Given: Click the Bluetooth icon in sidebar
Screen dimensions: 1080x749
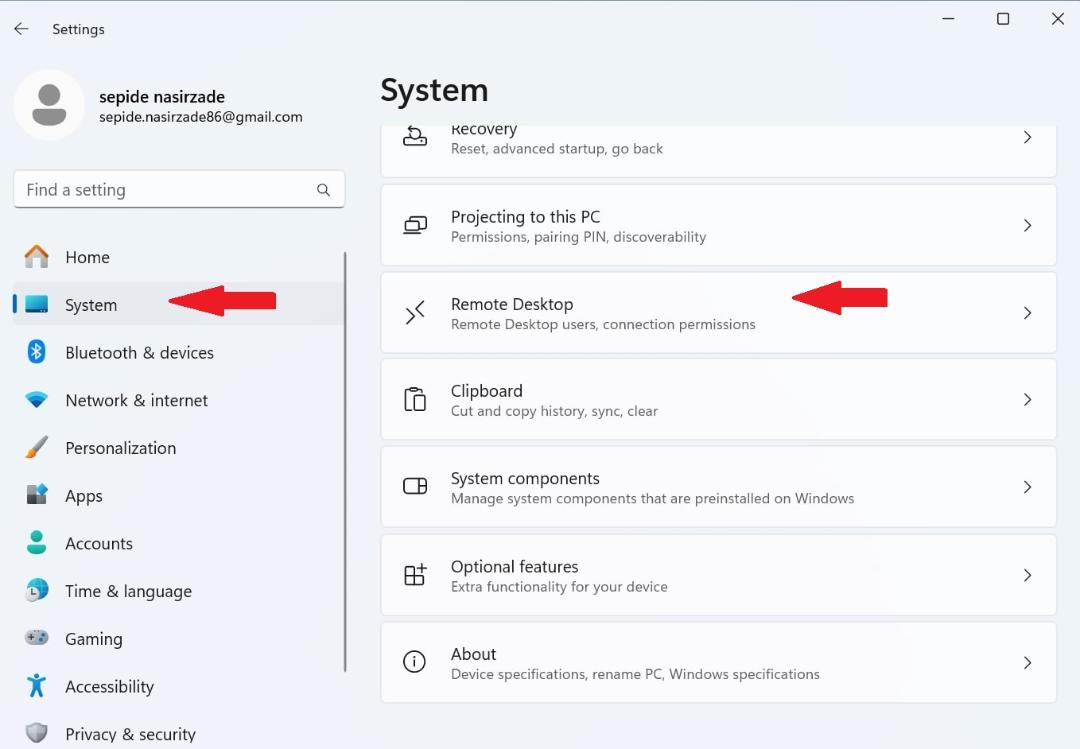Looking at the screenshot, I should click(37, 352).
